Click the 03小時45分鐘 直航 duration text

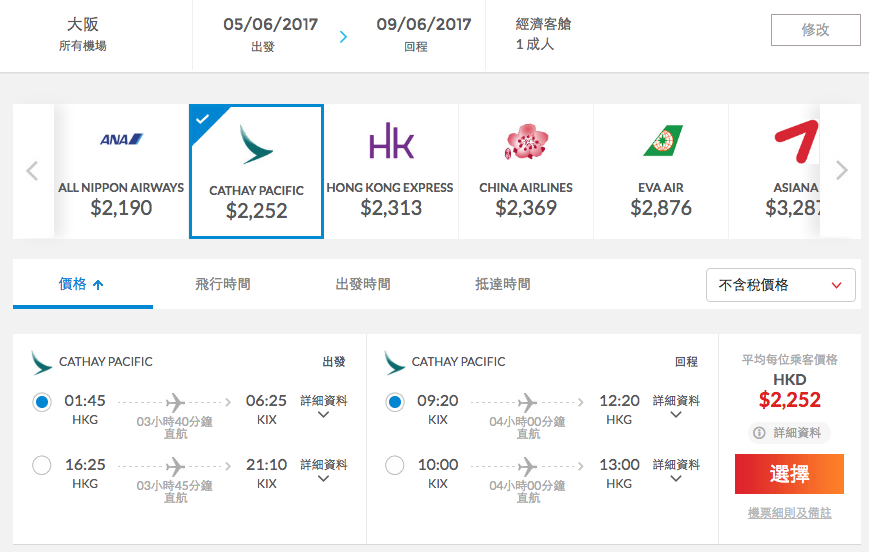point(175,492)
